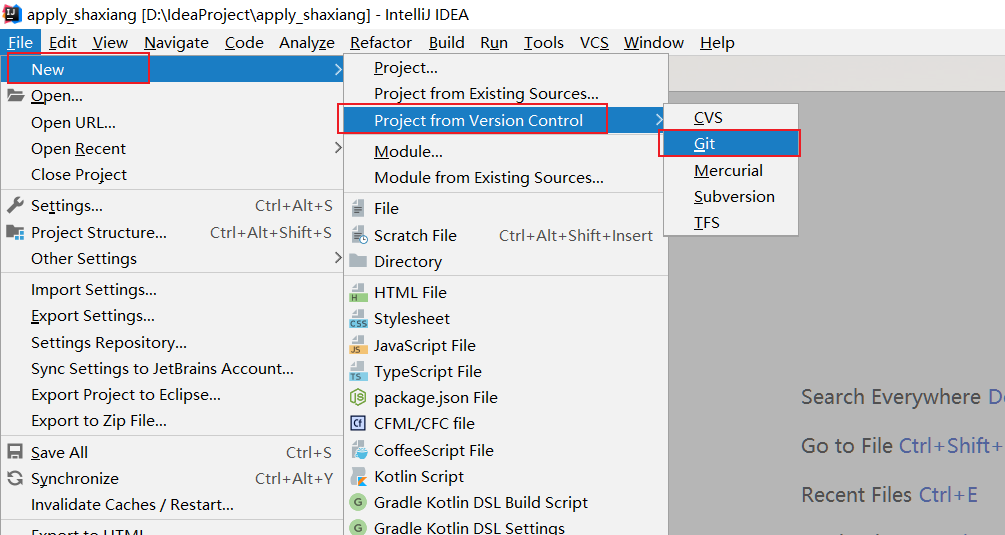The image size is (1005, 535).
Task: Open the Help menu
Action: 717,42
